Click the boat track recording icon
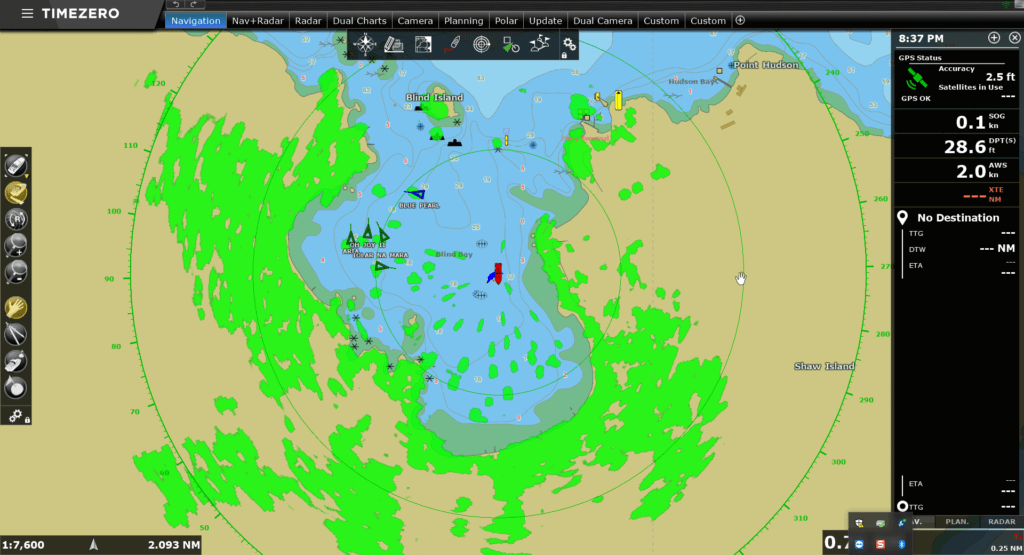Viewport: 1024px width, 555px height. click(x=453, y=44)
